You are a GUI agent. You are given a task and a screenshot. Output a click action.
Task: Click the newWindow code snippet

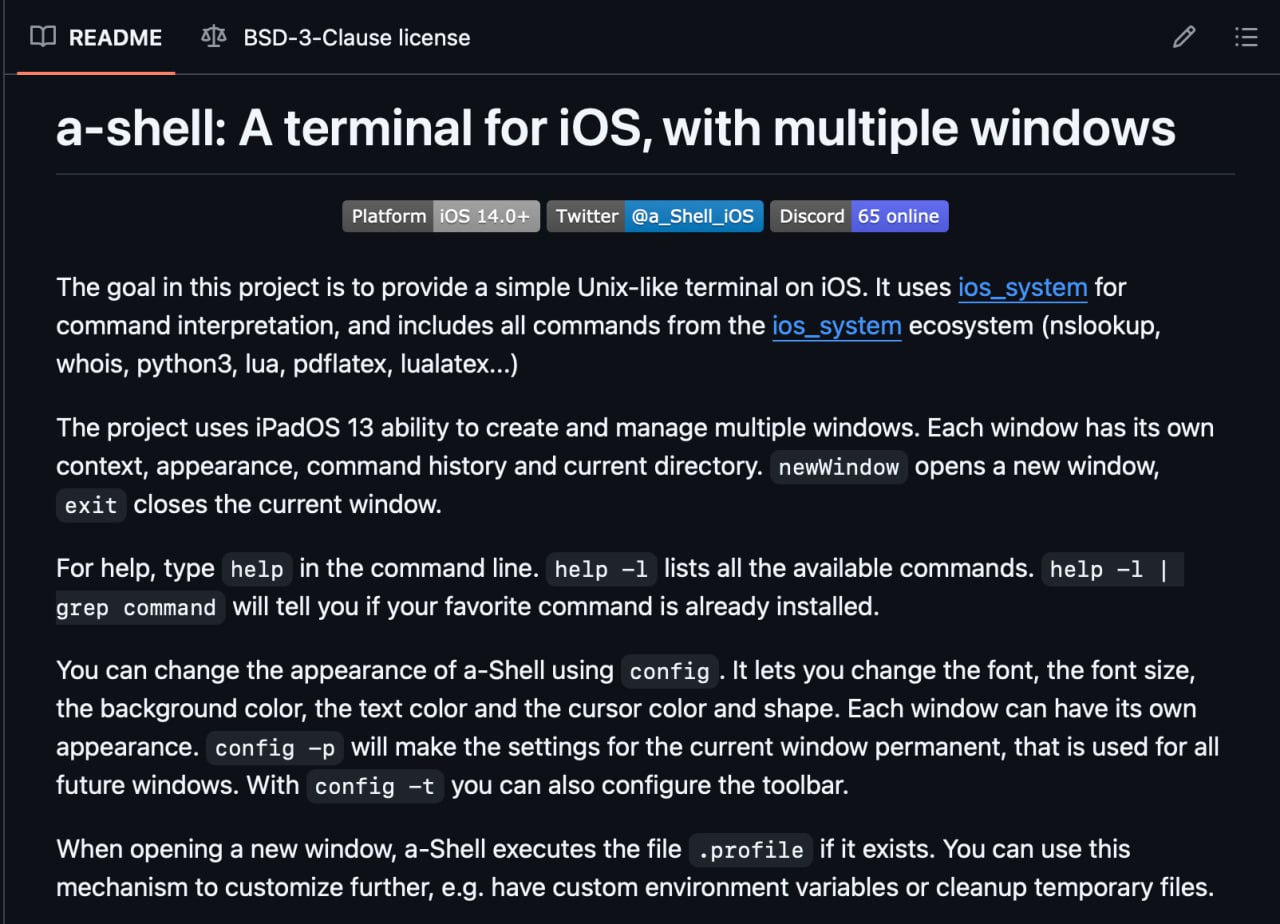pyautogui.click(x=838, y=468)
